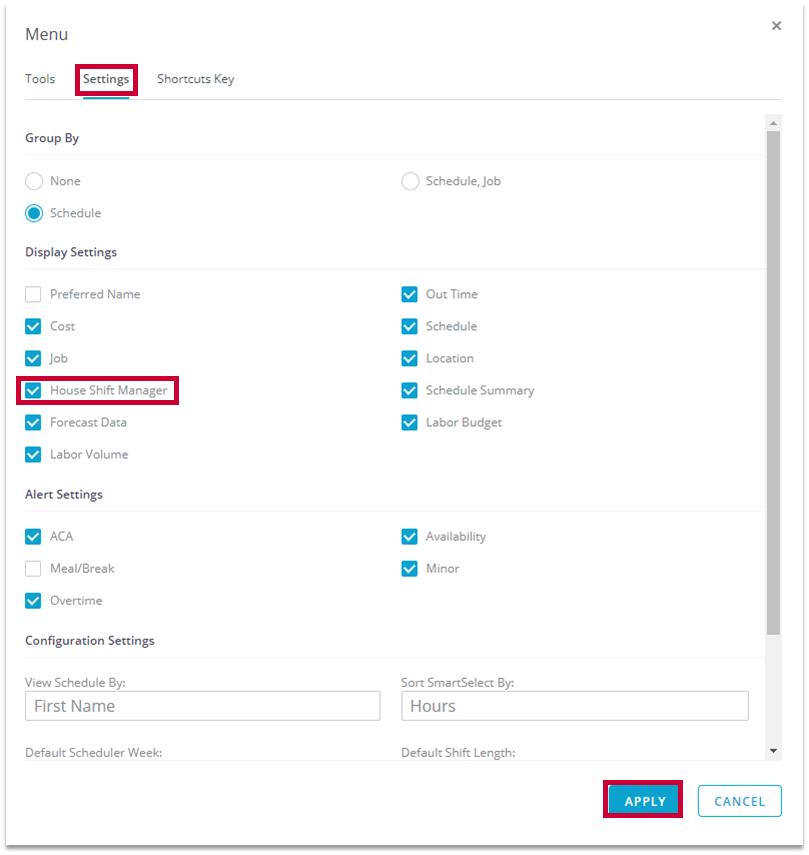The width and height of the screenshot is (809, 855).
Task: Enable the Meal/Break alert checkbox
Action: [x=34, y=569]
